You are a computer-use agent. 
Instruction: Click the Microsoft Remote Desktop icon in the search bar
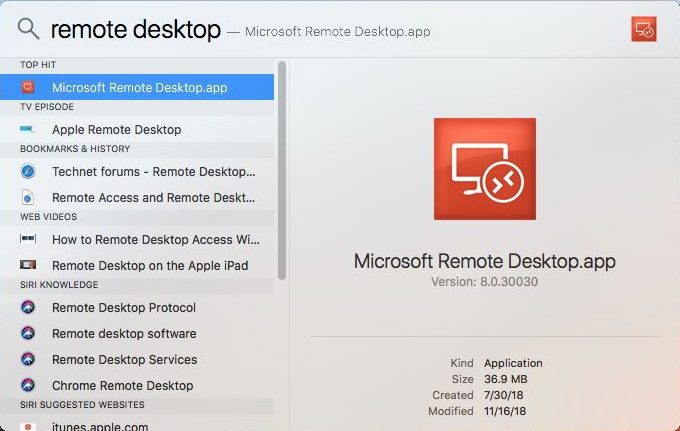coord(644,29)
